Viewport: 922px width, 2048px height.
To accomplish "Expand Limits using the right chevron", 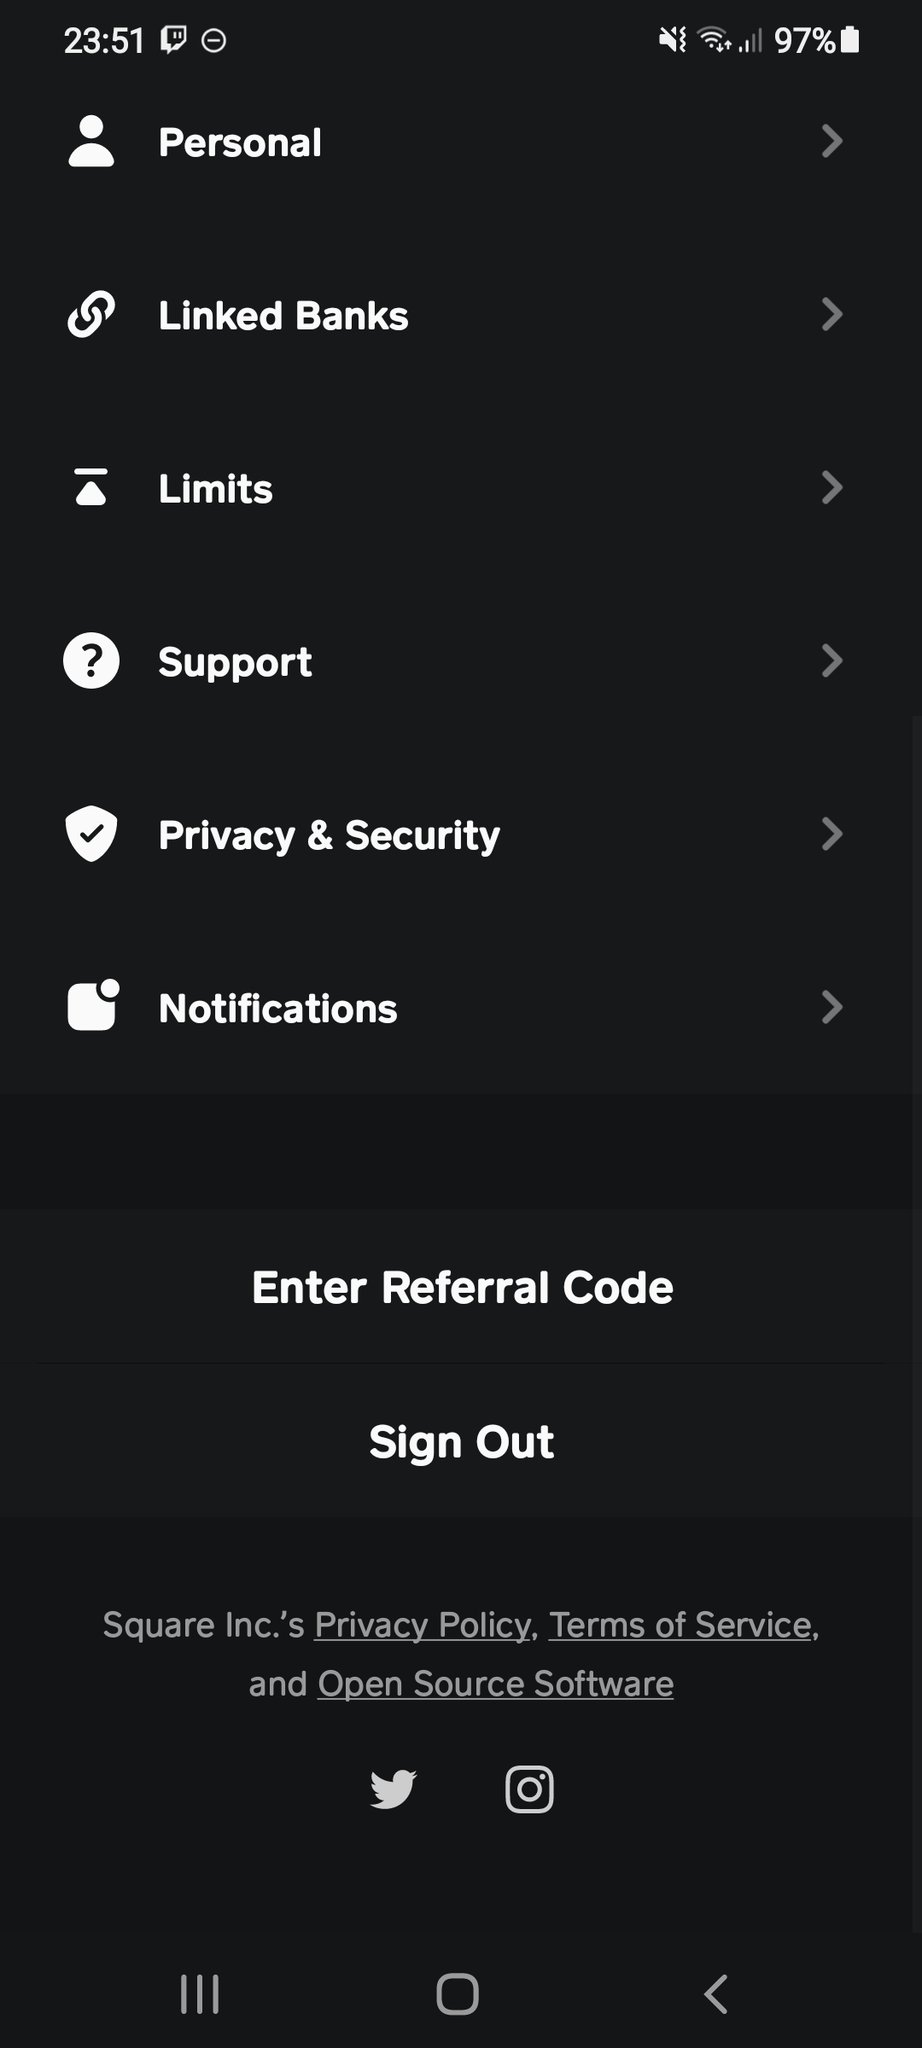I will click(831, 488).
